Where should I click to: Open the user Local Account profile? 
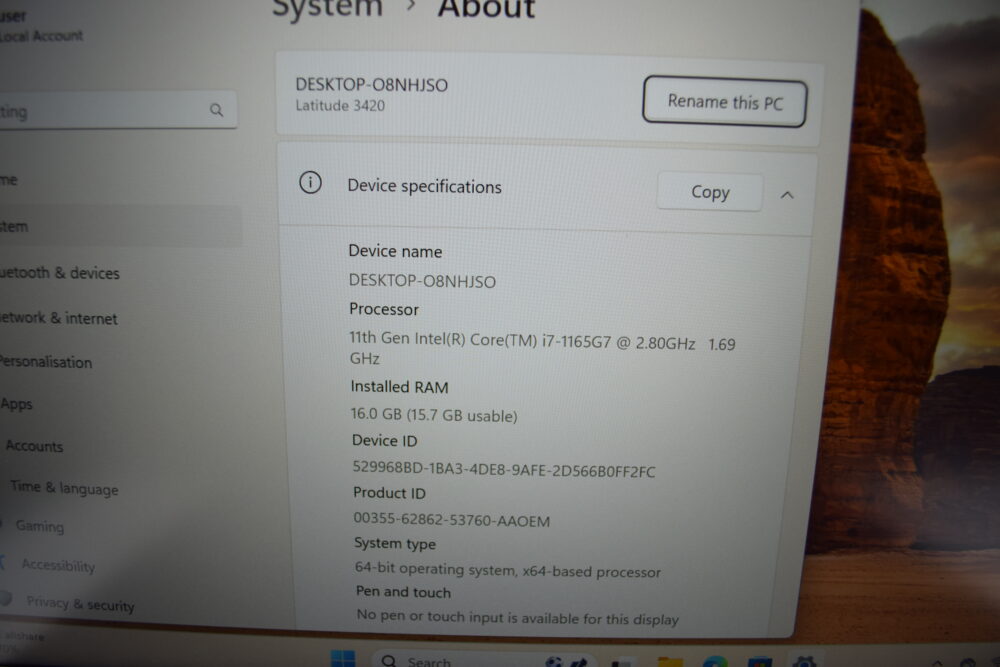pyautogui.click(x=42, y=26)
